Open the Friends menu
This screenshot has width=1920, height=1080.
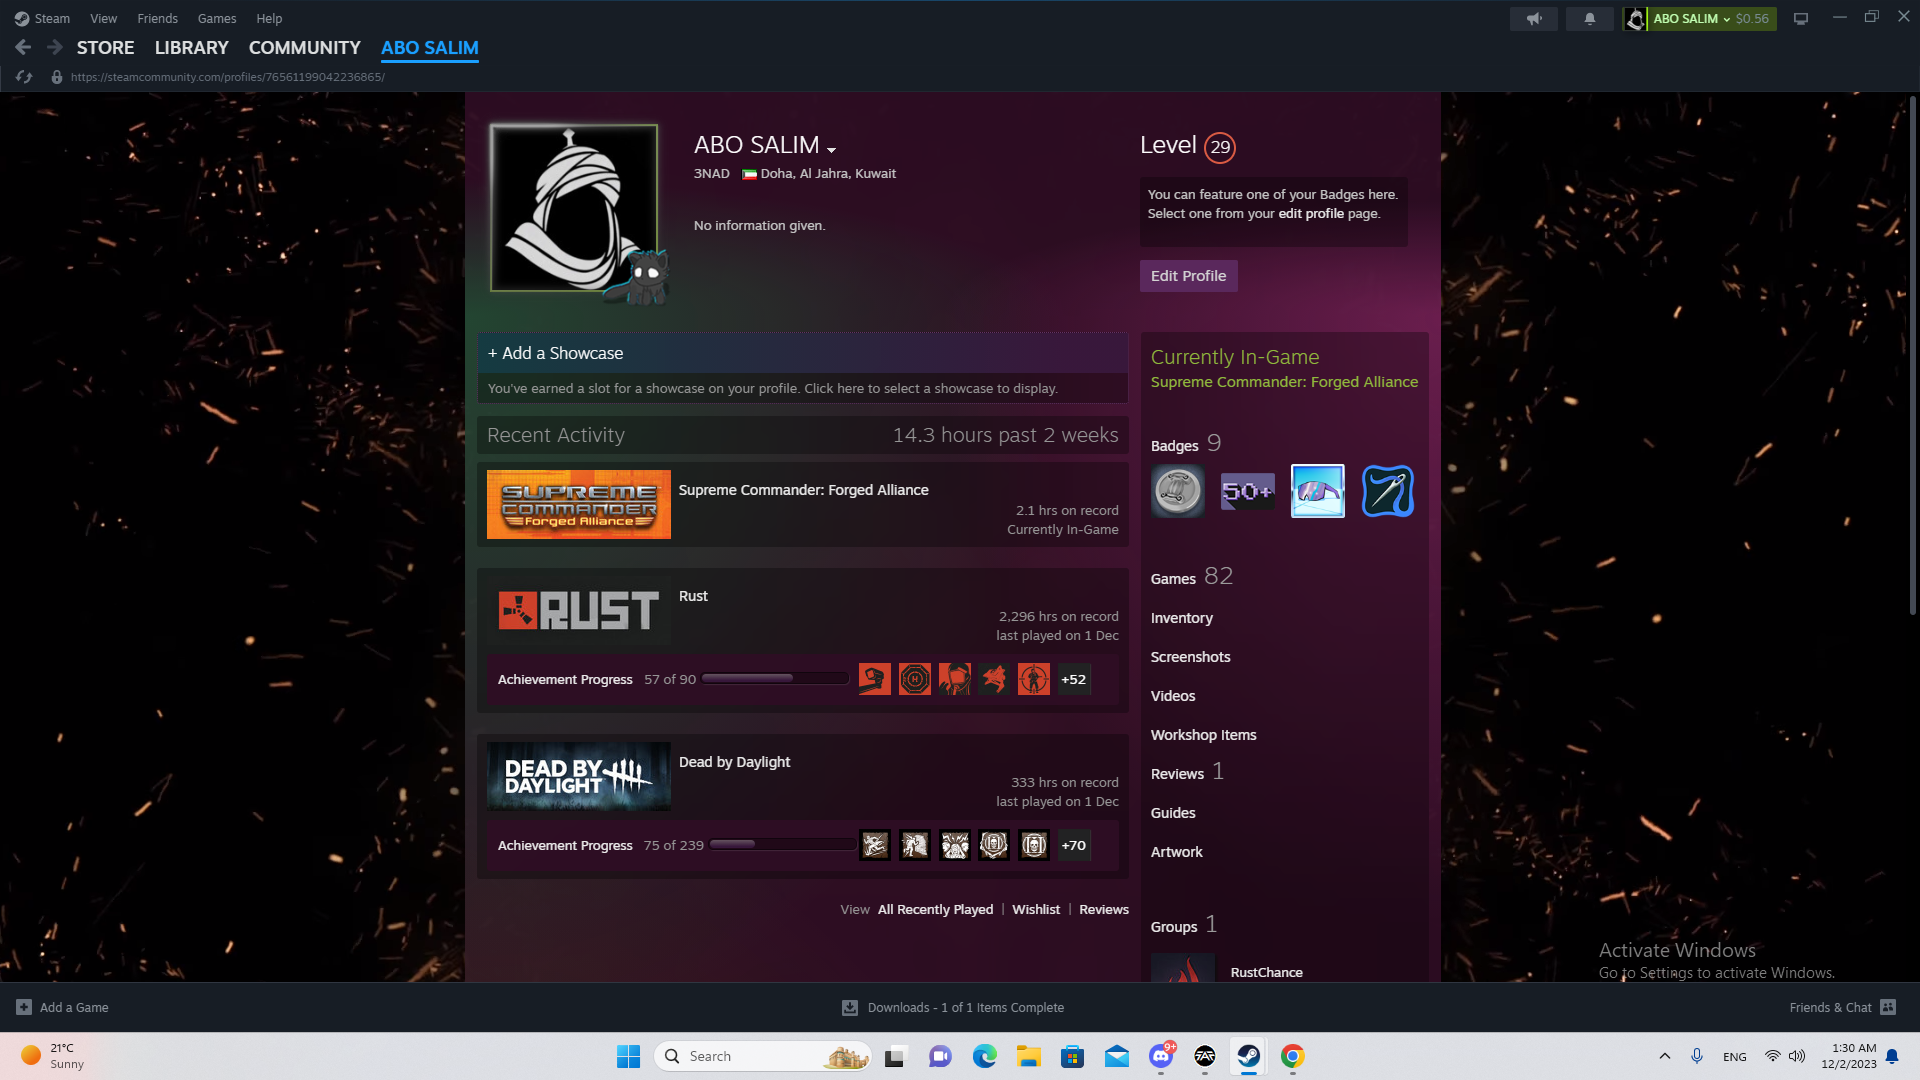point(158,18)
